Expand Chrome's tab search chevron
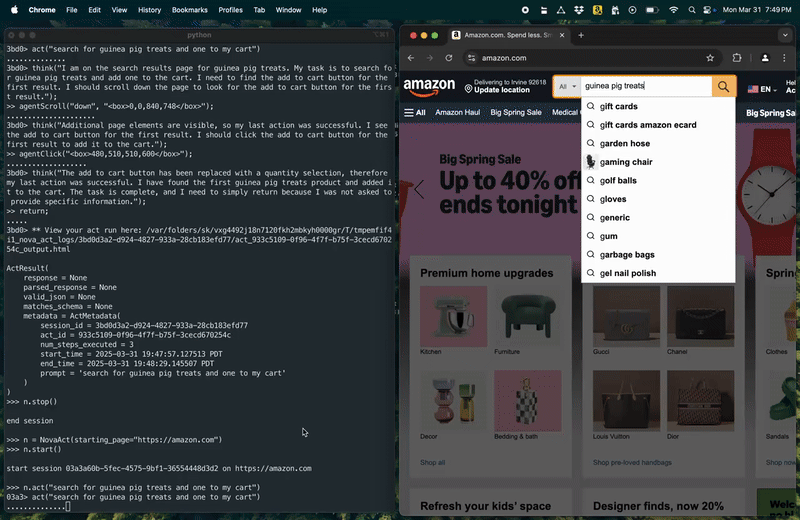 [x=785, y=35]
